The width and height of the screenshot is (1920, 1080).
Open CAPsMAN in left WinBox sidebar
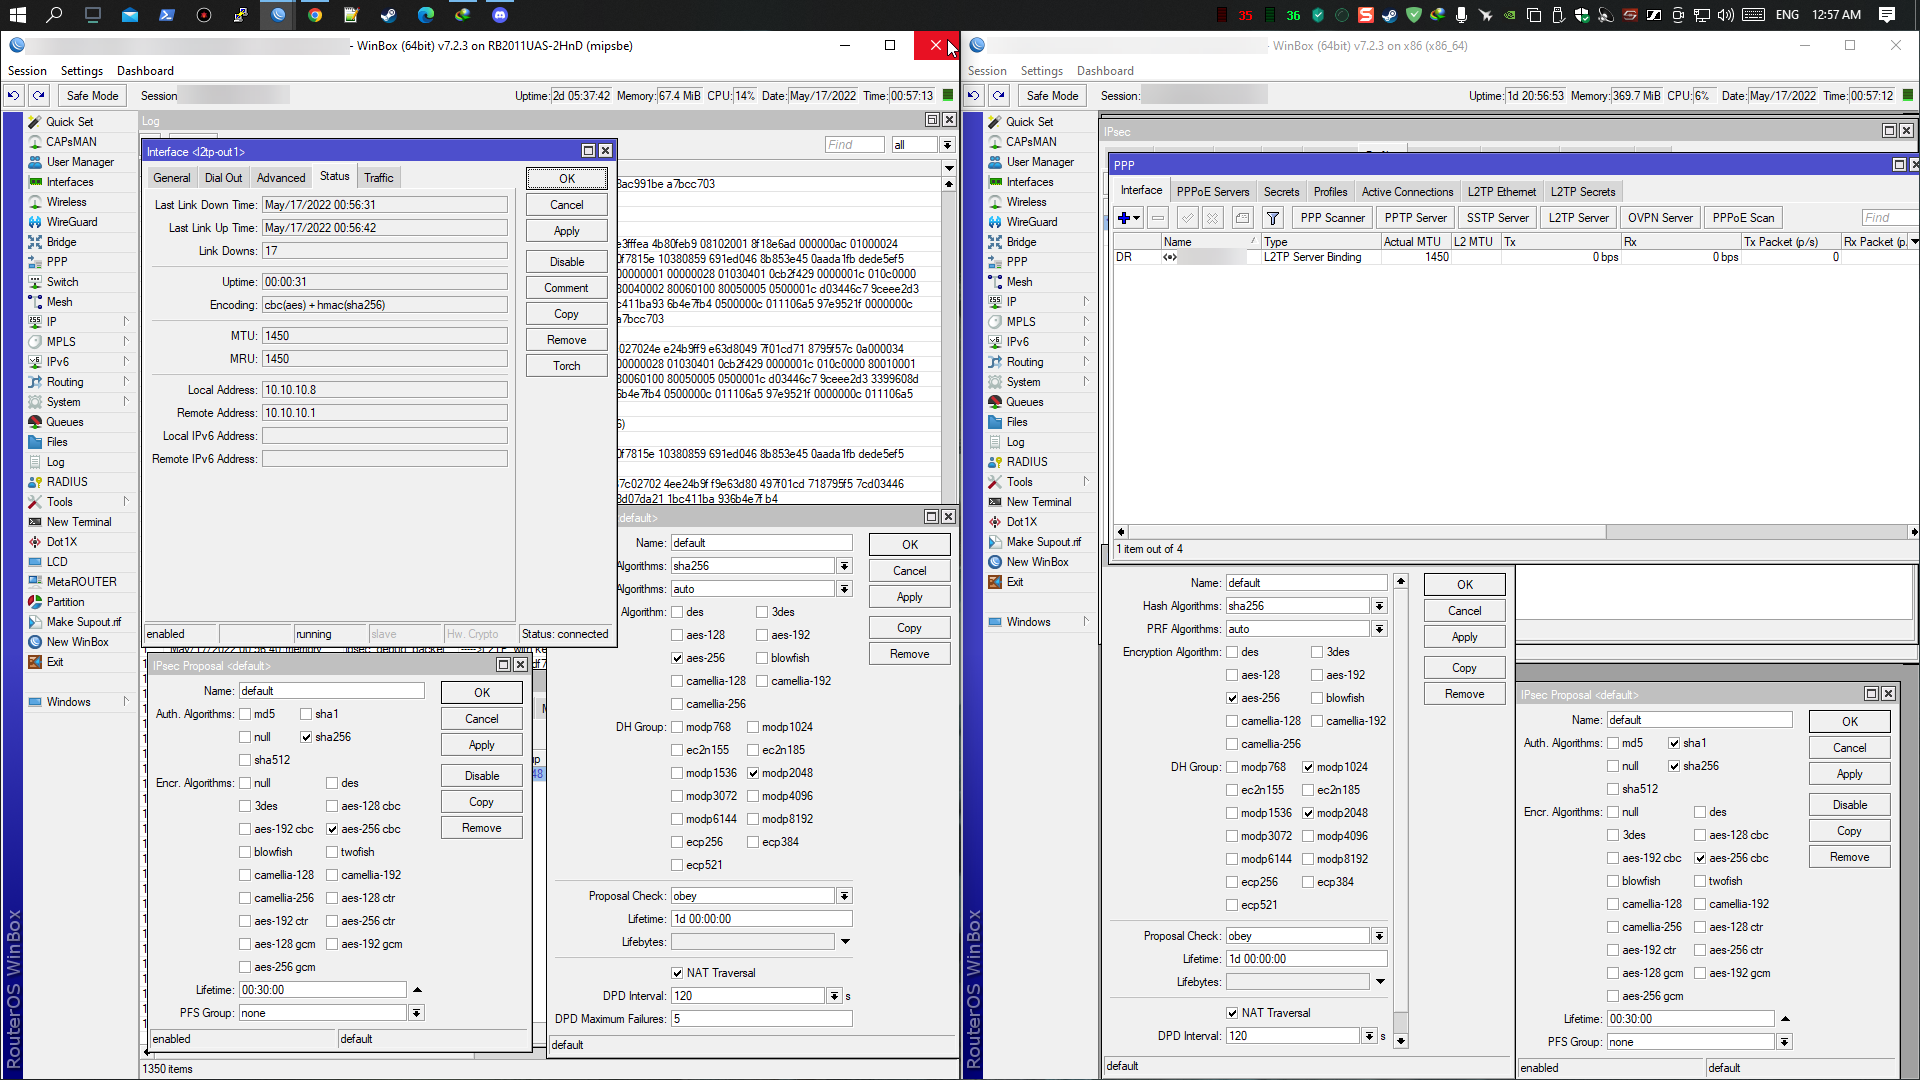[71, 141]
